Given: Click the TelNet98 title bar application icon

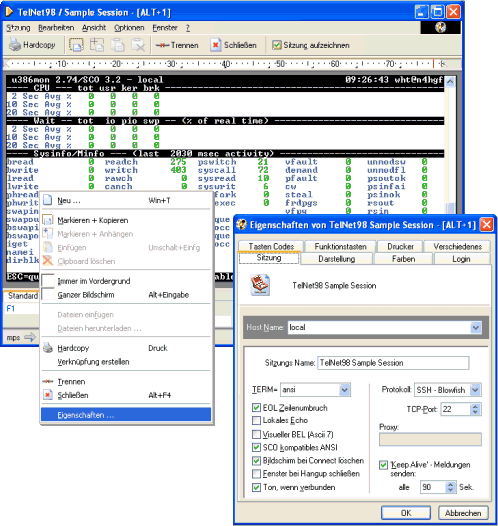Looking at the screenshot, I should pyautogui.click(x=9, y=12).
